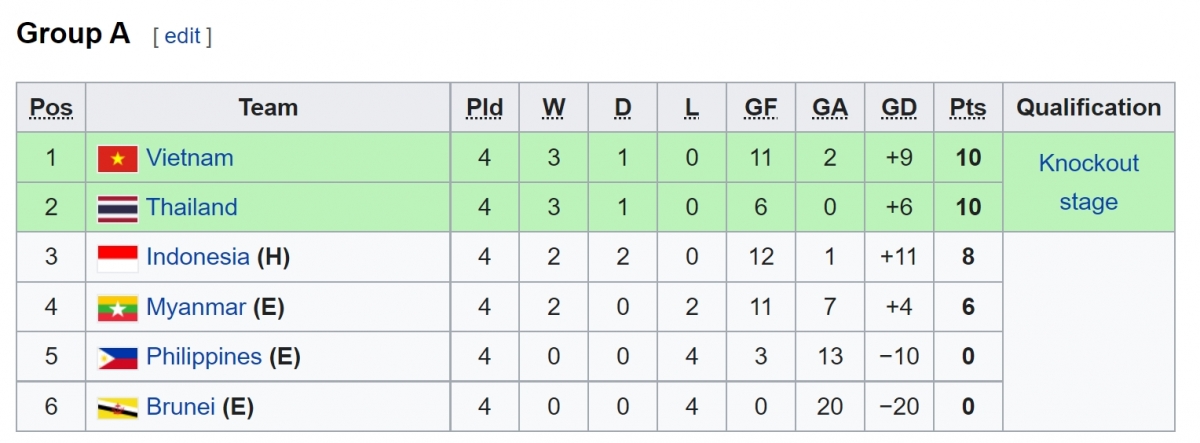Open the Indonesia team link

click(x=197, y=257)
